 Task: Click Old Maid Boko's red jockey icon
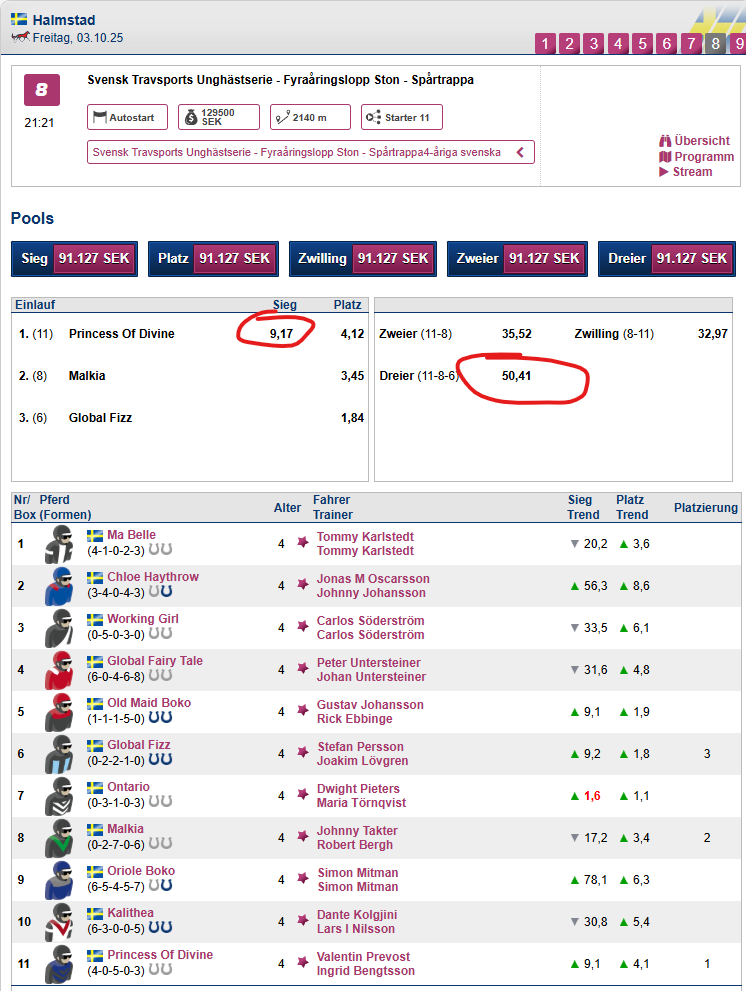pyautogui.click(x=58, y=713)
